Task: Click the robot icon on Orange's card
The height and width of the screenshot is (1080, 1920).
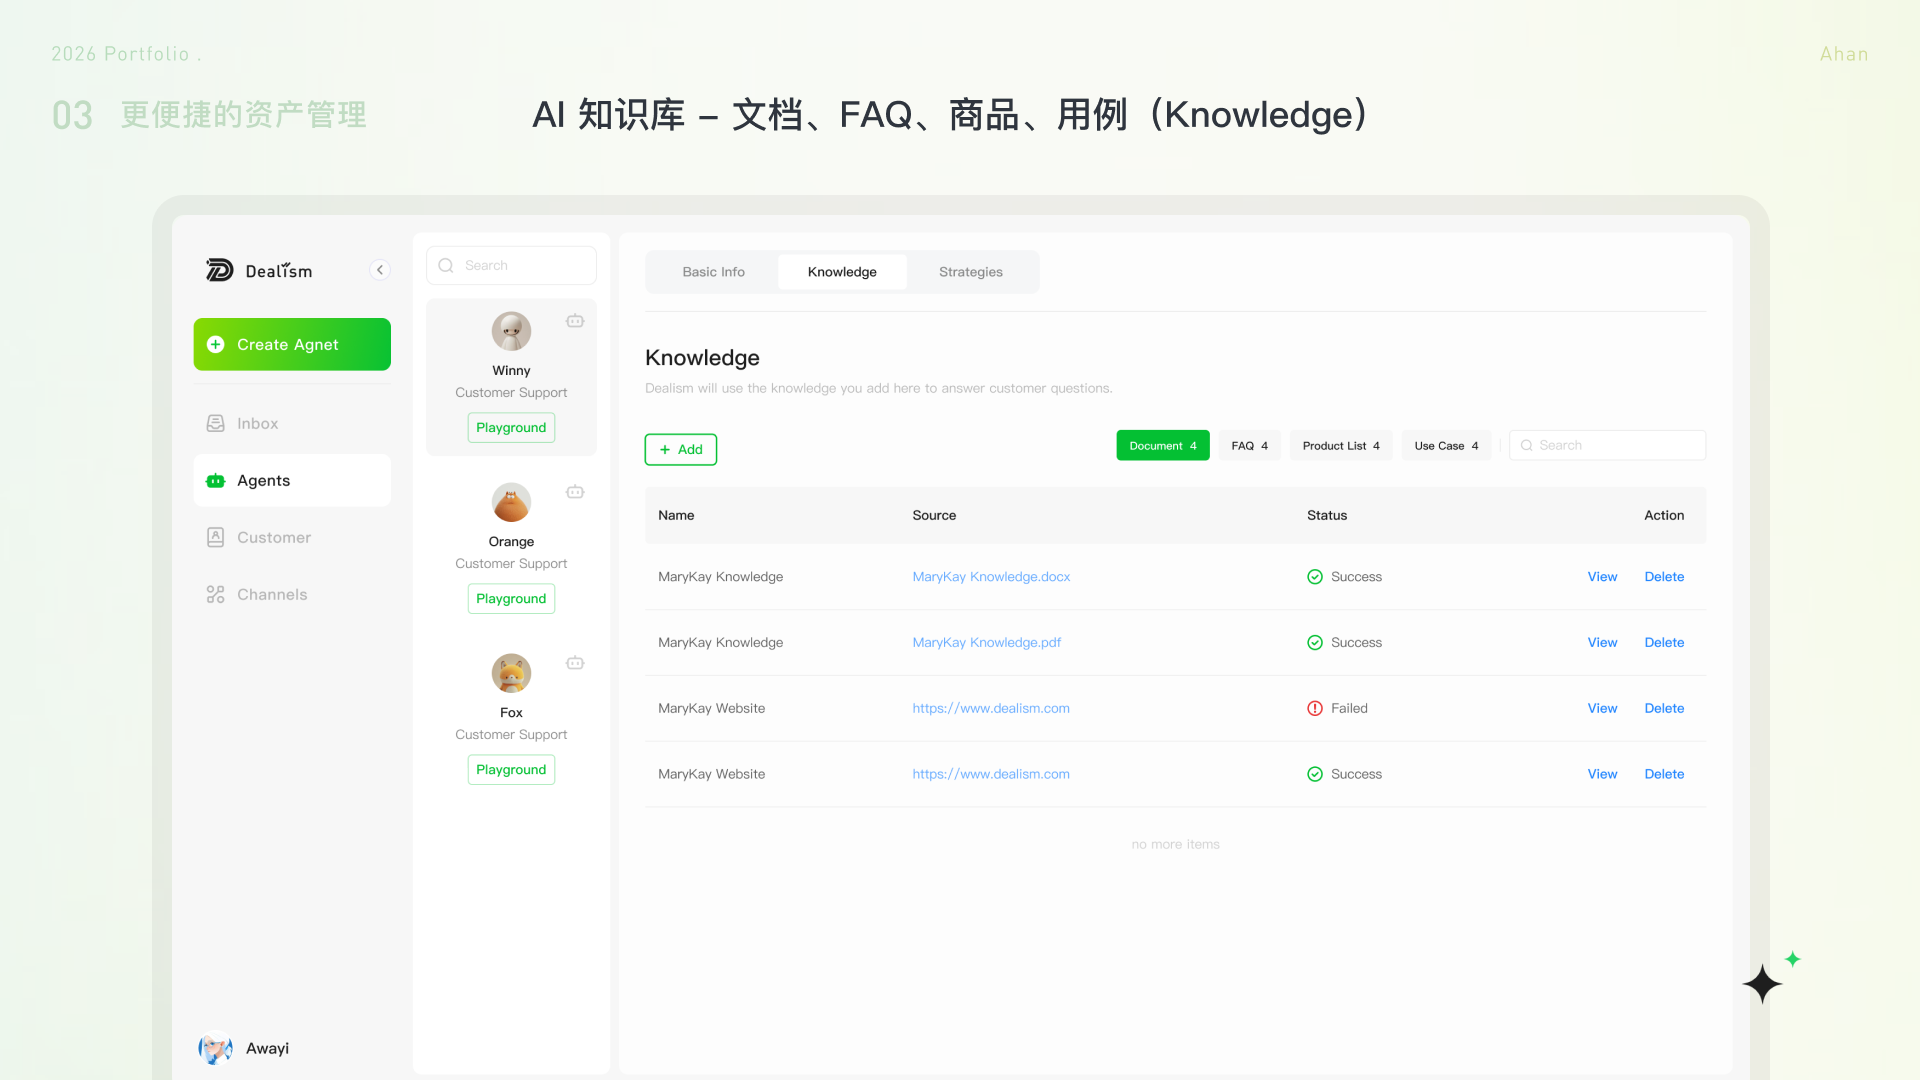Action: (575, 492)
